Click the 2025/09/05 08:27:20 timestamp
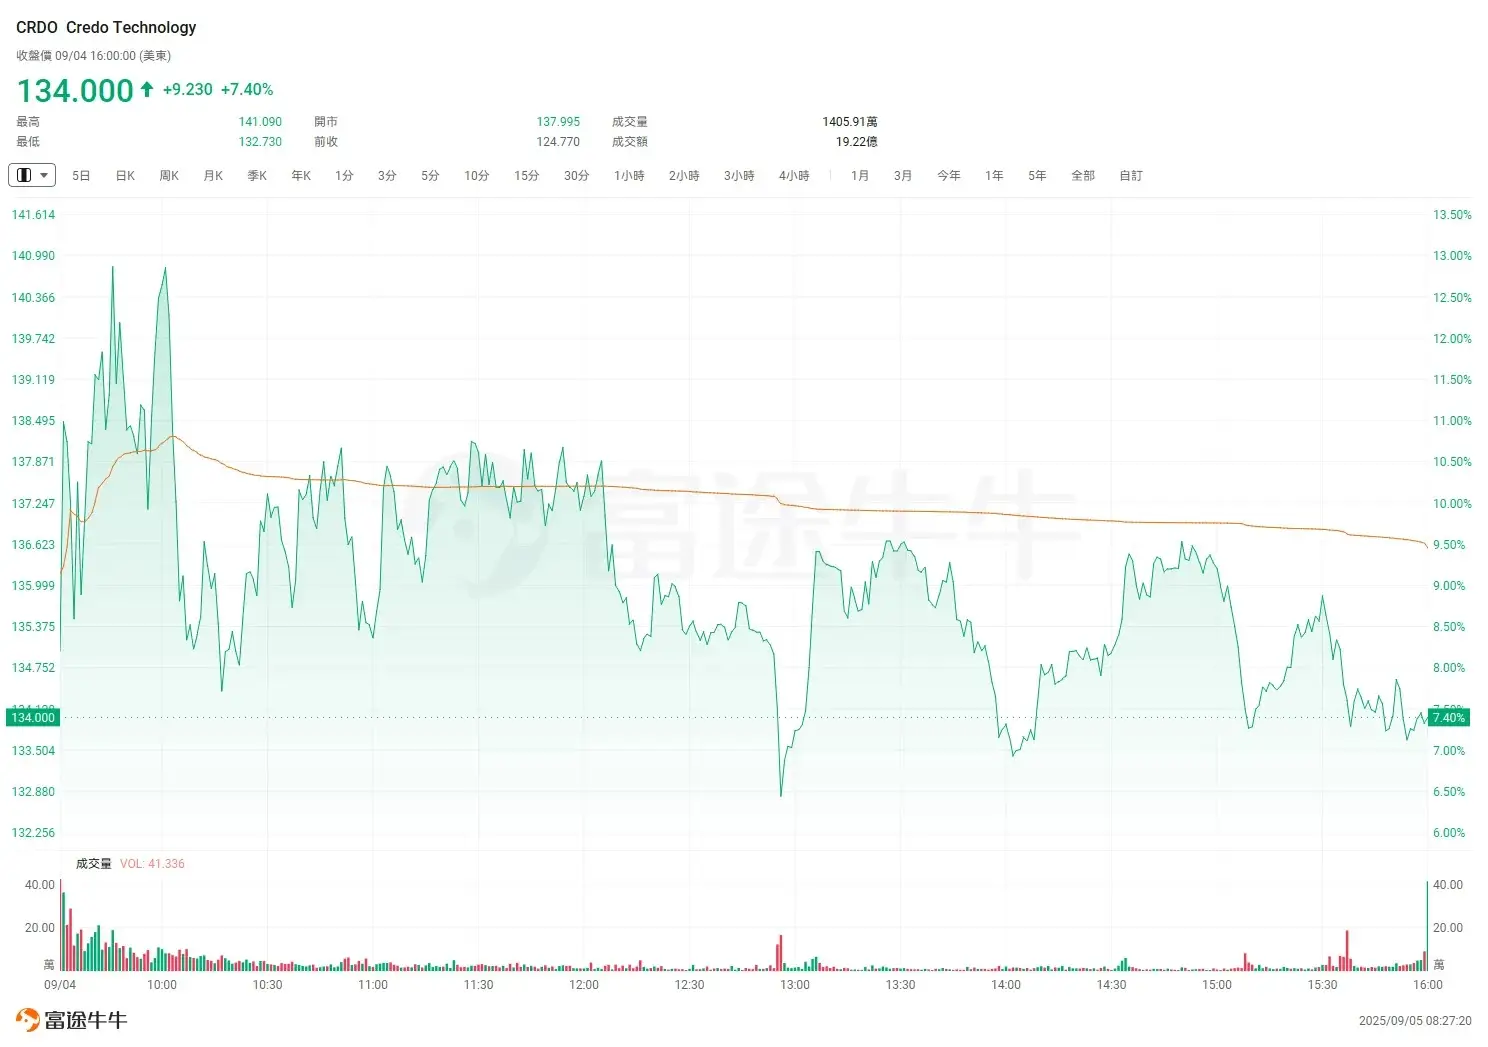 [x=1415, y=1021]
